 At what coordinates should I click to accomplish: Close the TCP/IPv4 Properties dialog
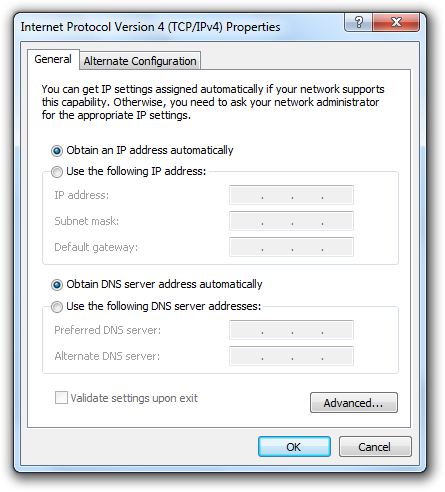[396, 22]
